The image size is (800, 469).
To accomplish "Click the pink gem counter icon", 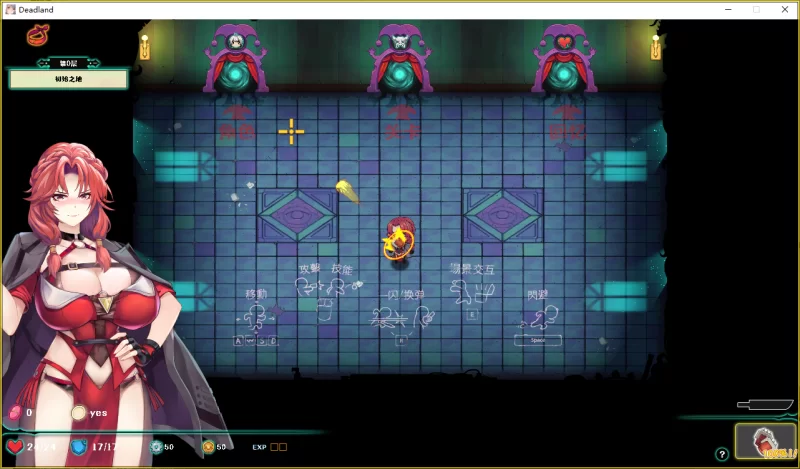I will (x=15, y=412).
